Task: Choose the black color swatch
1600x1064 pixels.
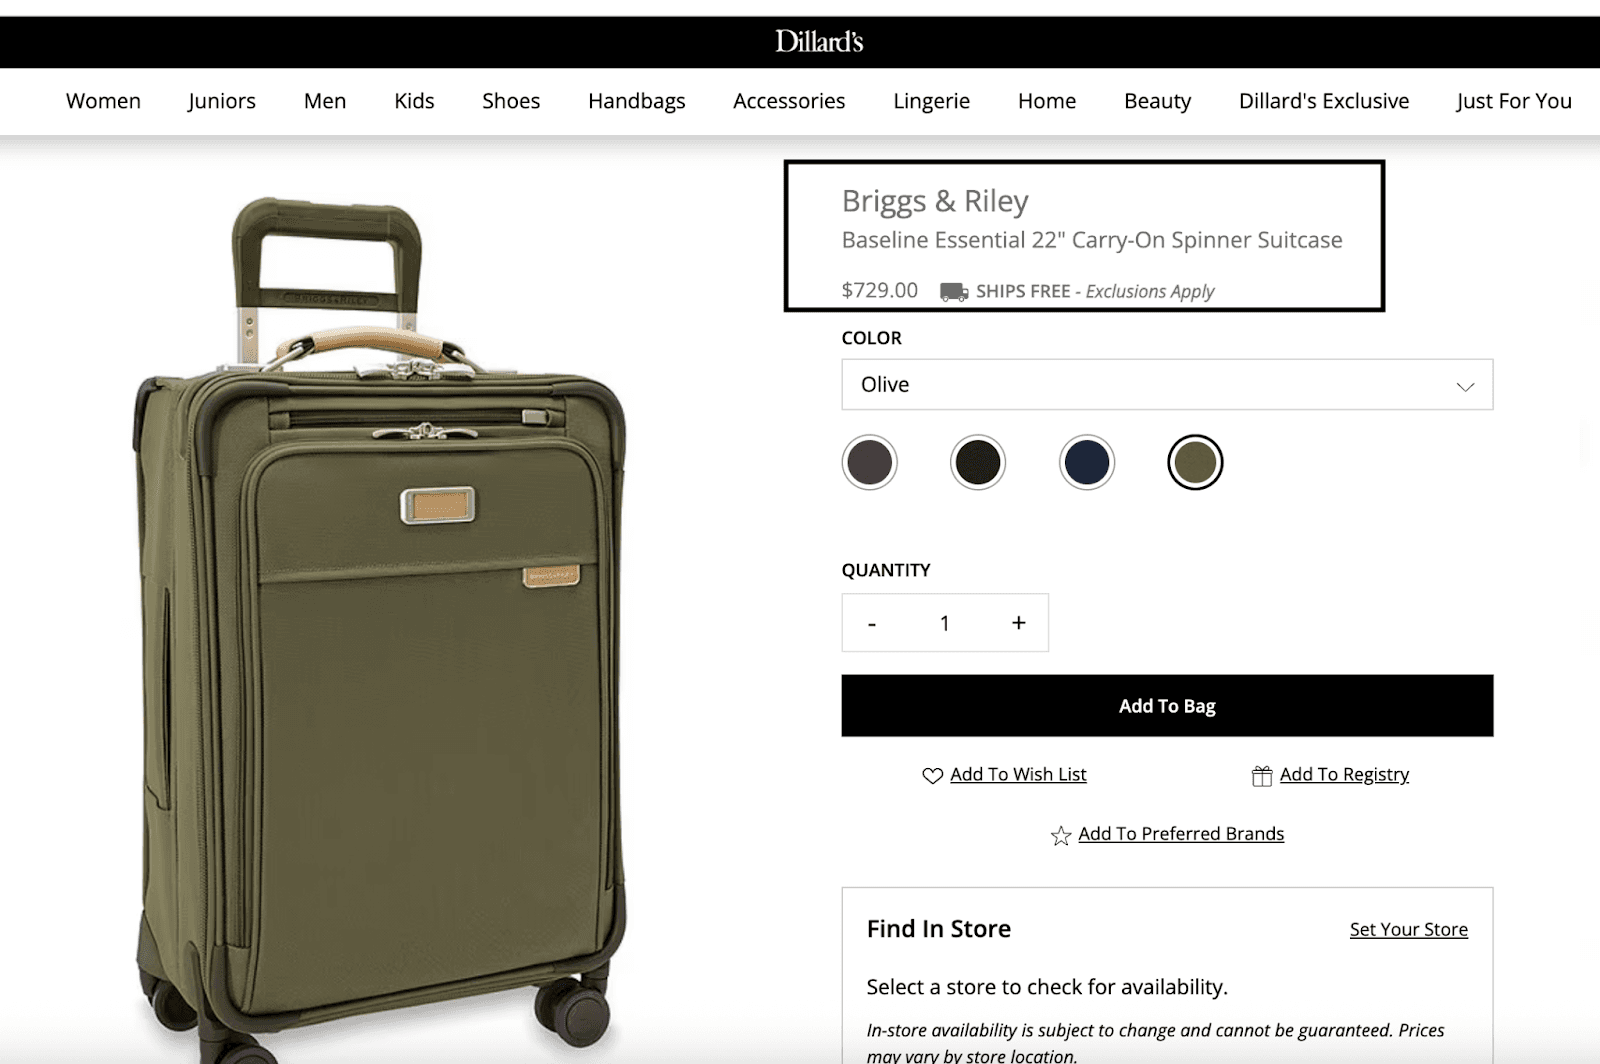Action: pos(978,463)
